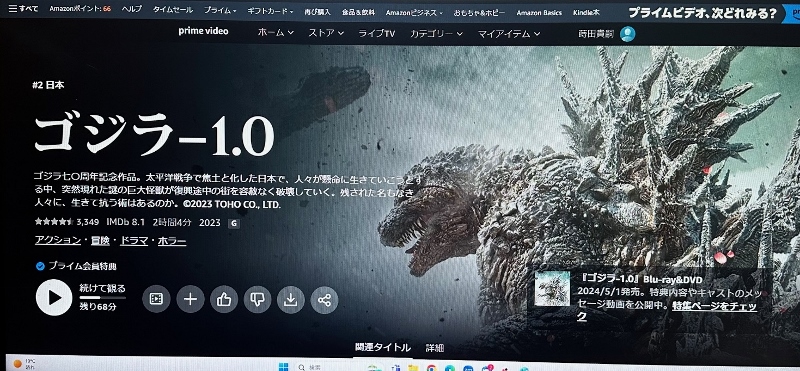Click the blue Prime checkmark badge
The width and height of the screenshot is (800, 371).
coord(40,266)
